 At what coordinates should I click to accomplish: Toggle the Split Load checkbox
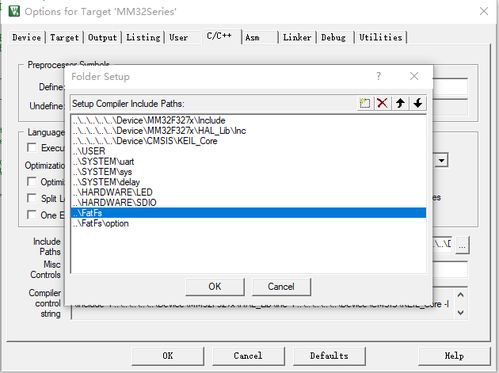click(x=32, y=198)
